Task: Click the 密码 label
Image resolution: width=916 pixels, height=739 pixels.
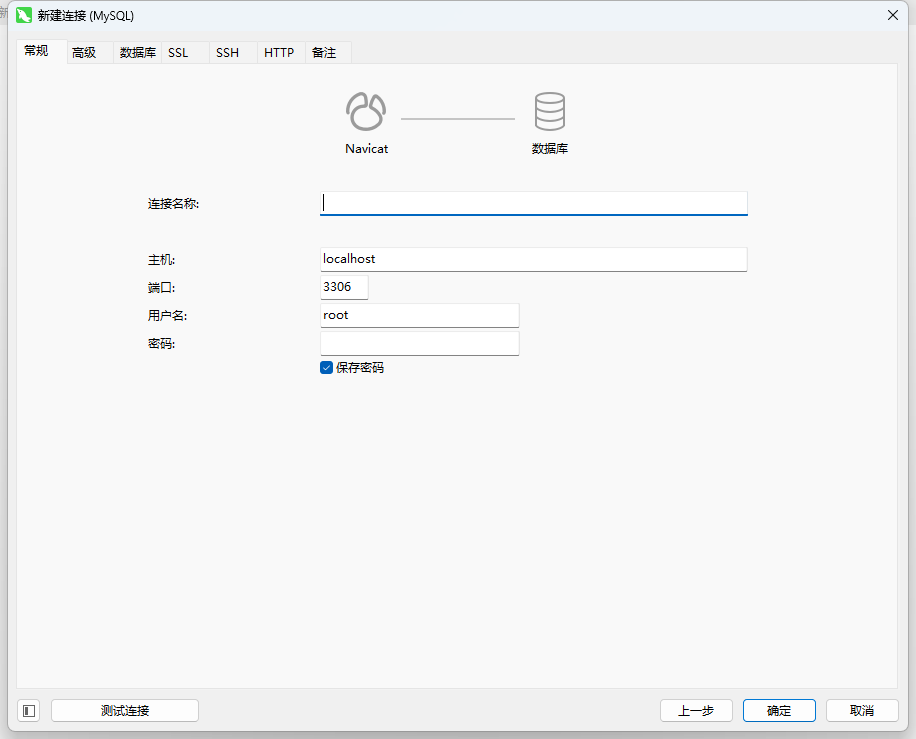Action: (161, 344)
